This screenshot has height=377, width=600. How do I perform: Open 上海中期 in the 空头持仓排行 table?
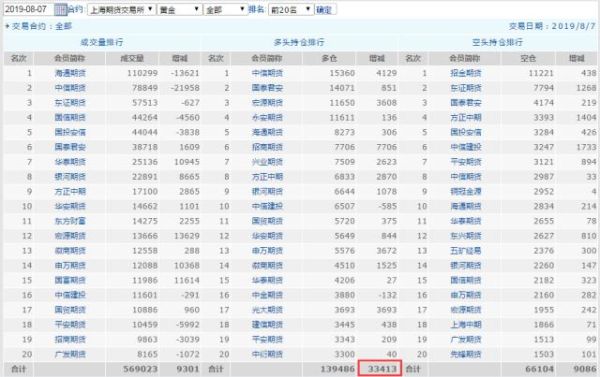pos(466,325)
